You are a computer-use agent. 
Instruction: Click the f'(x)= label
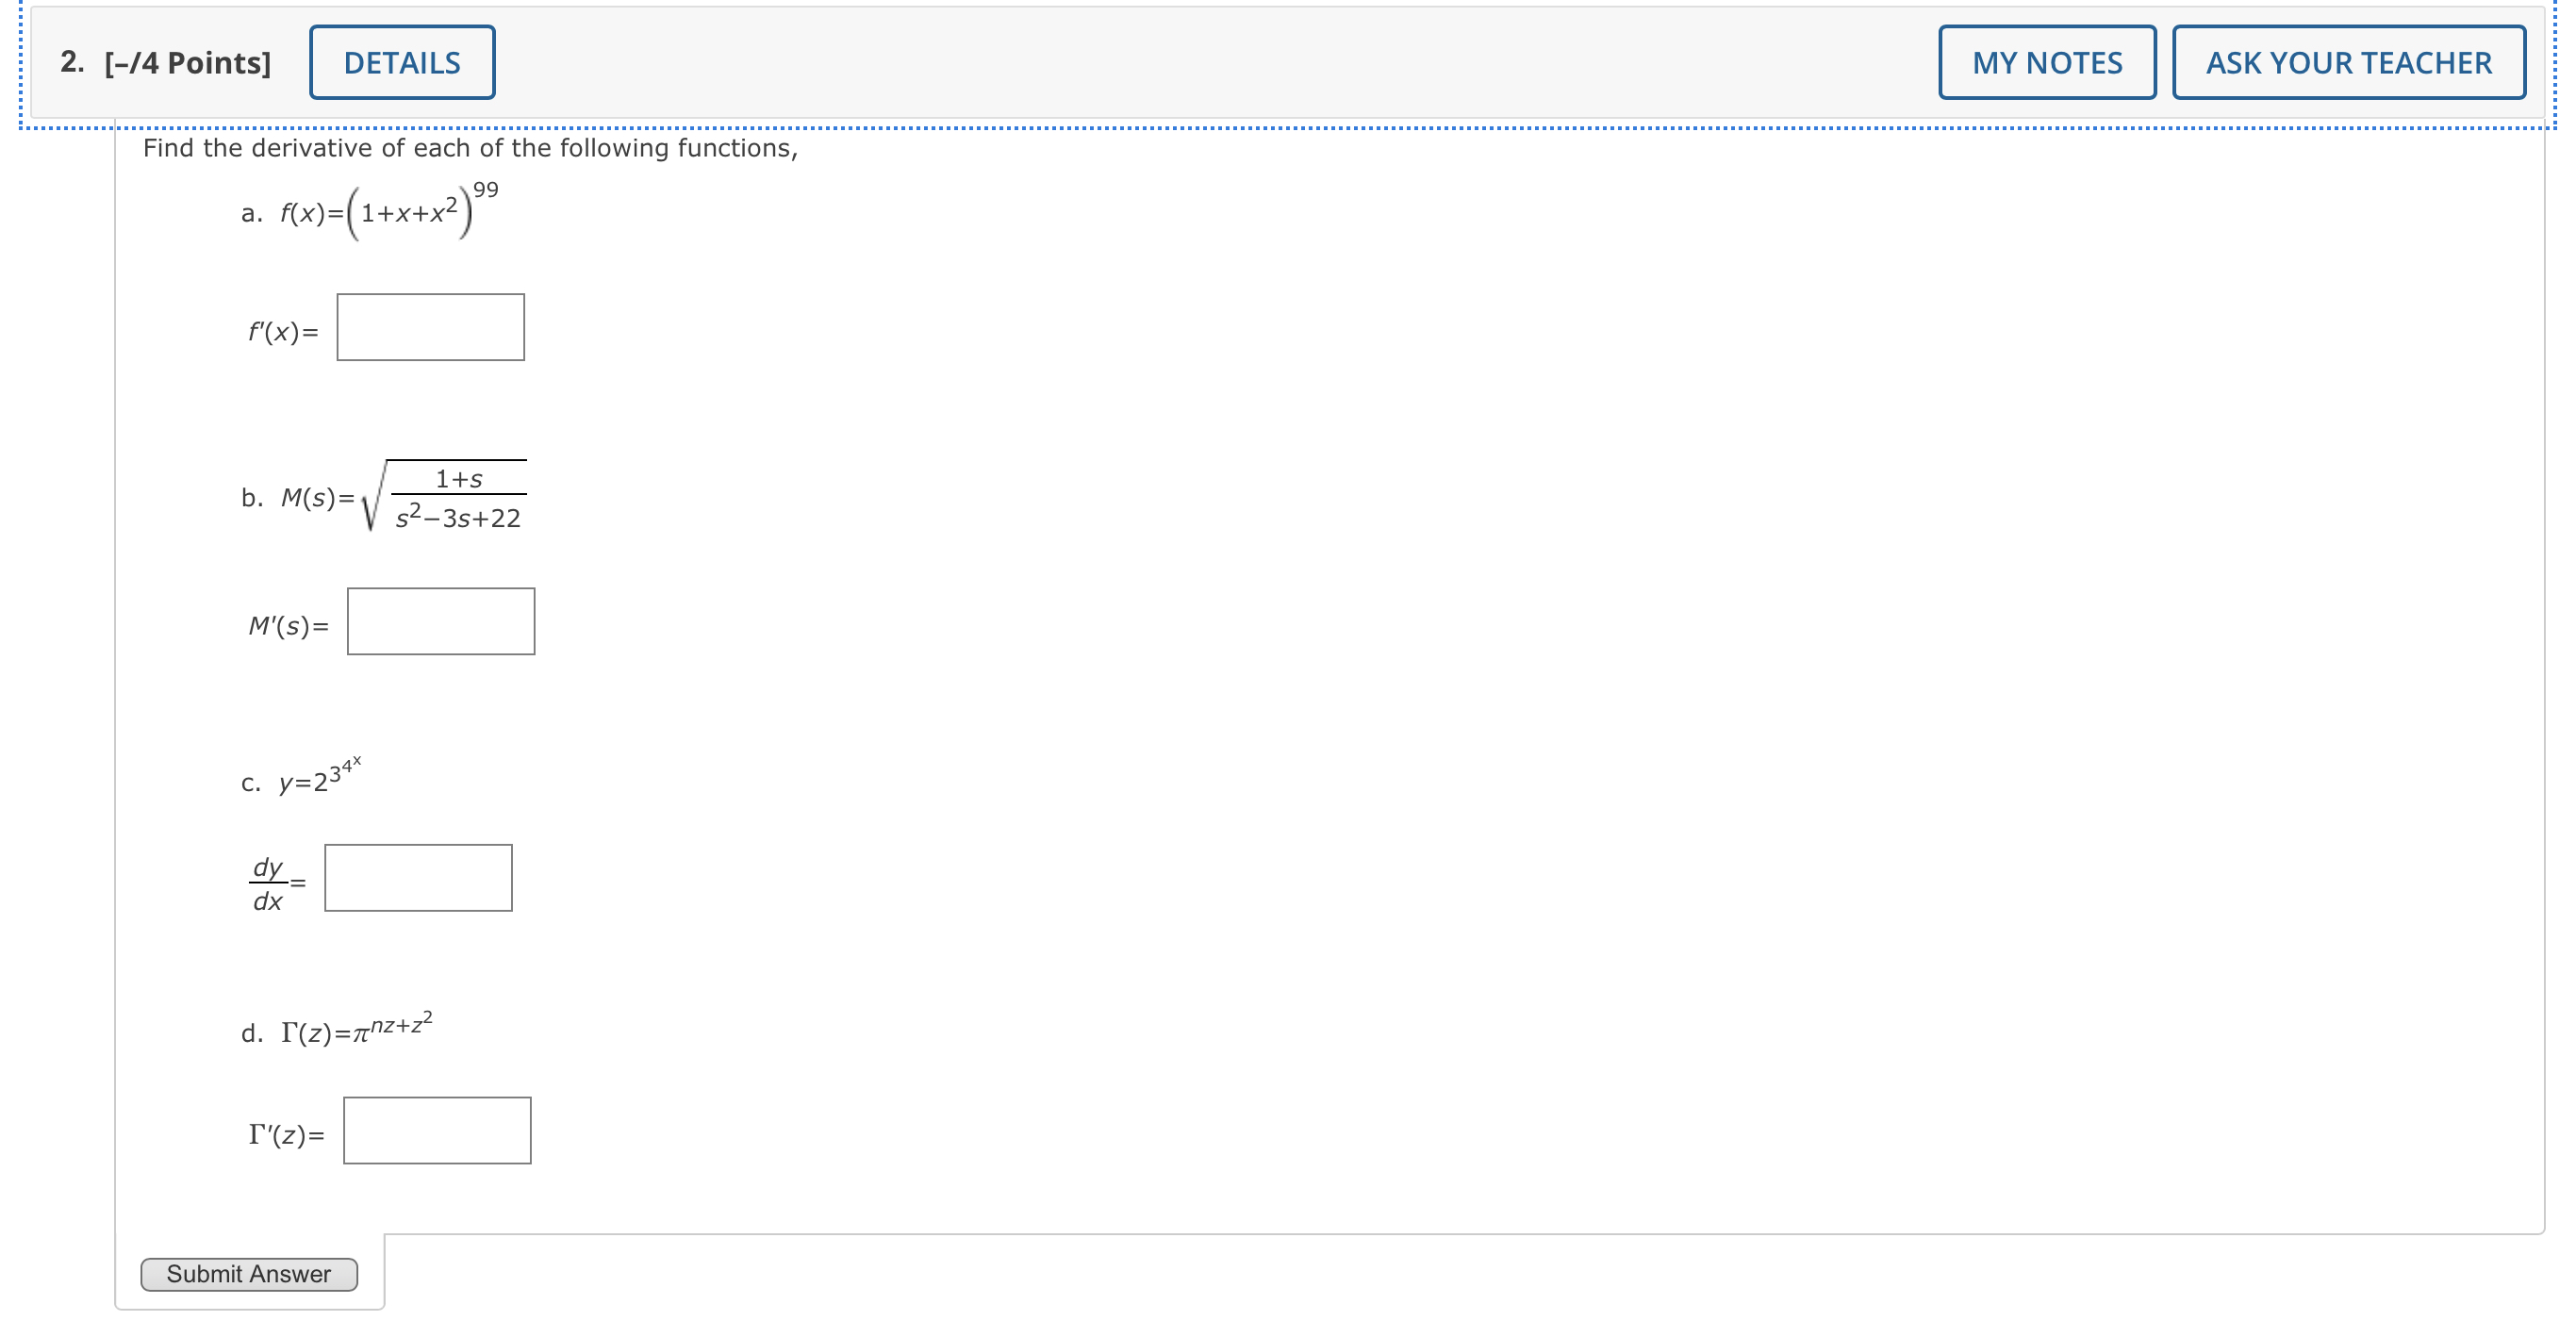tap(283, 331)
